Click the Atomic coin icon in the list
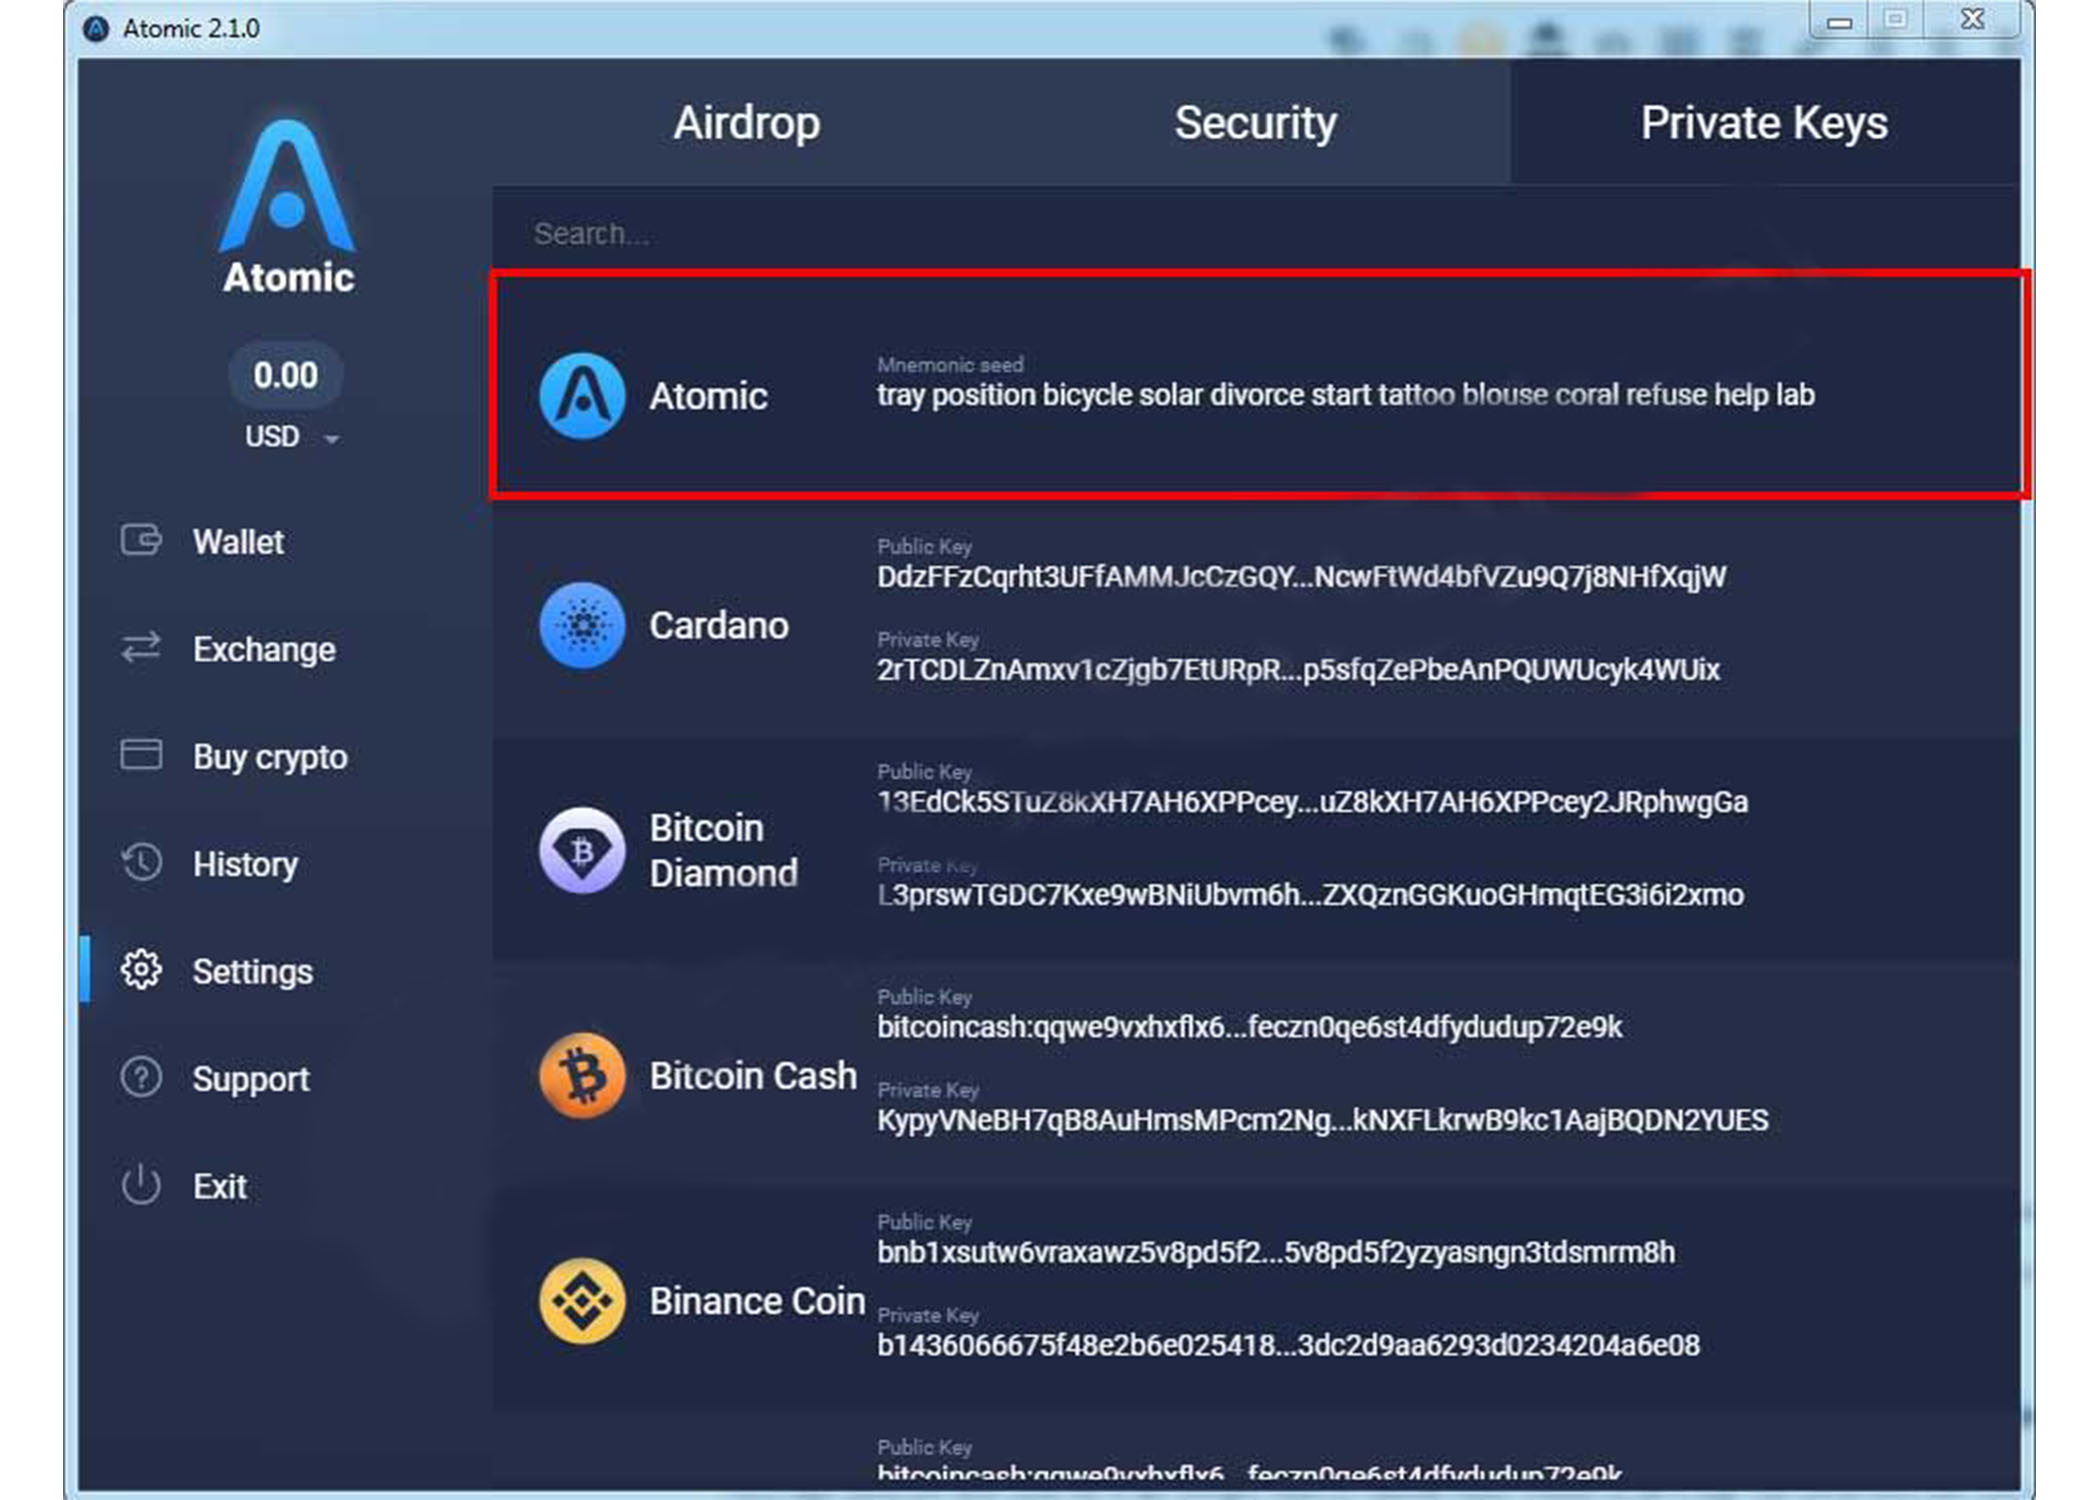This screenshot has height=1500, width=2100. pos(582,396)
